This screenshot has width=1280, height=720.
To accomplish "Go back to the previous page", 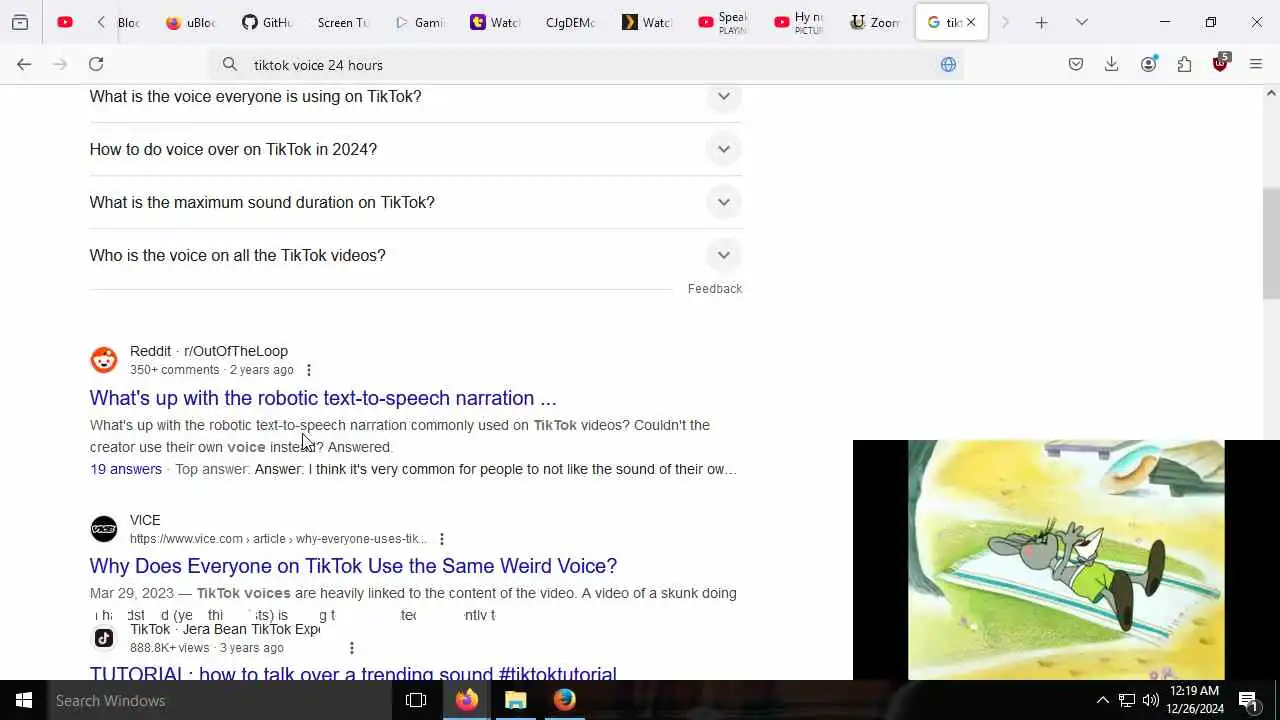I will point(24,64).
